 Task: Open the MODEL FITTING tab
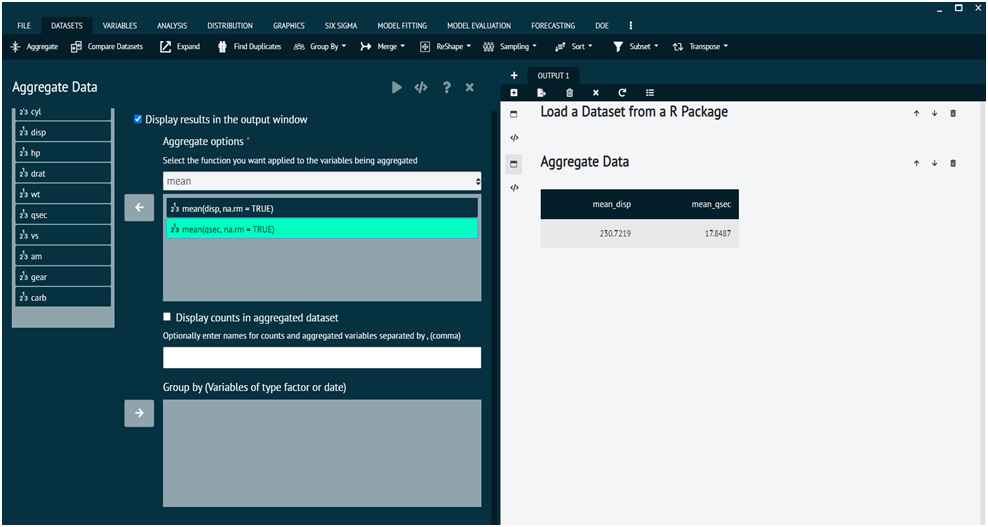(x=404, y=25)
